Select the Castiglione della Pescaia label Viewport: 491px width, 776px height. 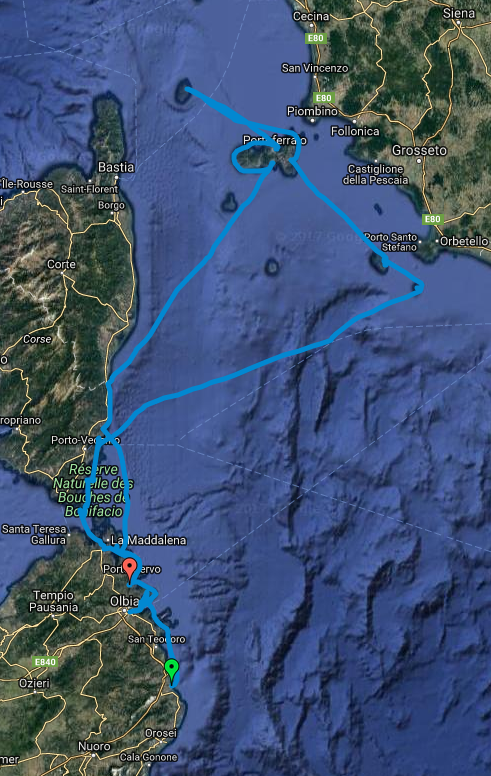pyautogui.click(x=375, y=174)
